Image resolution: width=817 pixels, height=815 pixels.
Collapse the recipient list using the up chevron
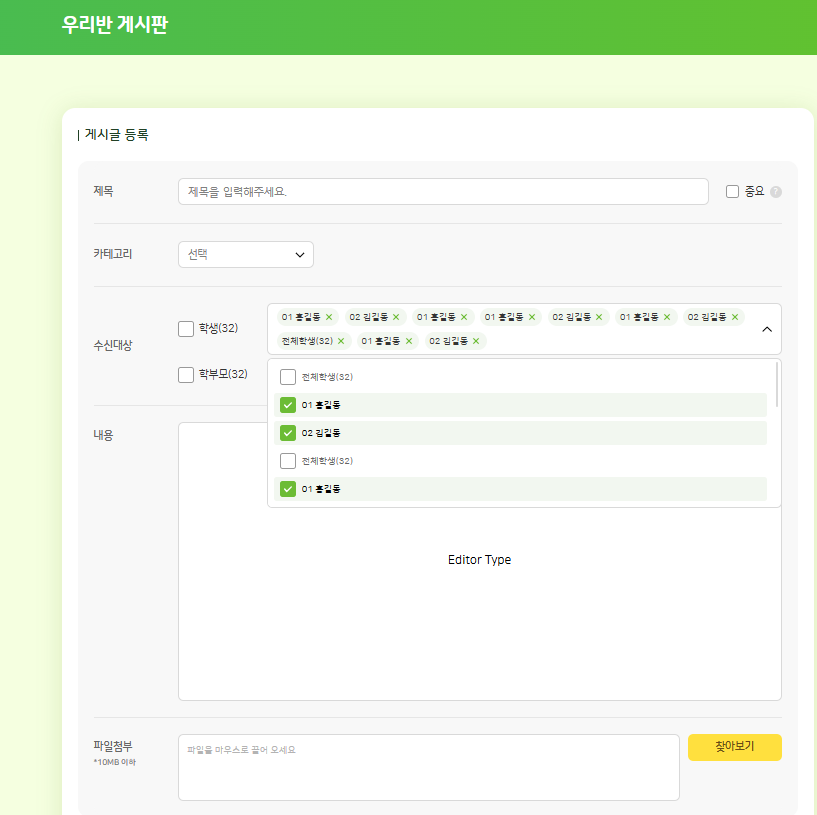click(767, 329)
